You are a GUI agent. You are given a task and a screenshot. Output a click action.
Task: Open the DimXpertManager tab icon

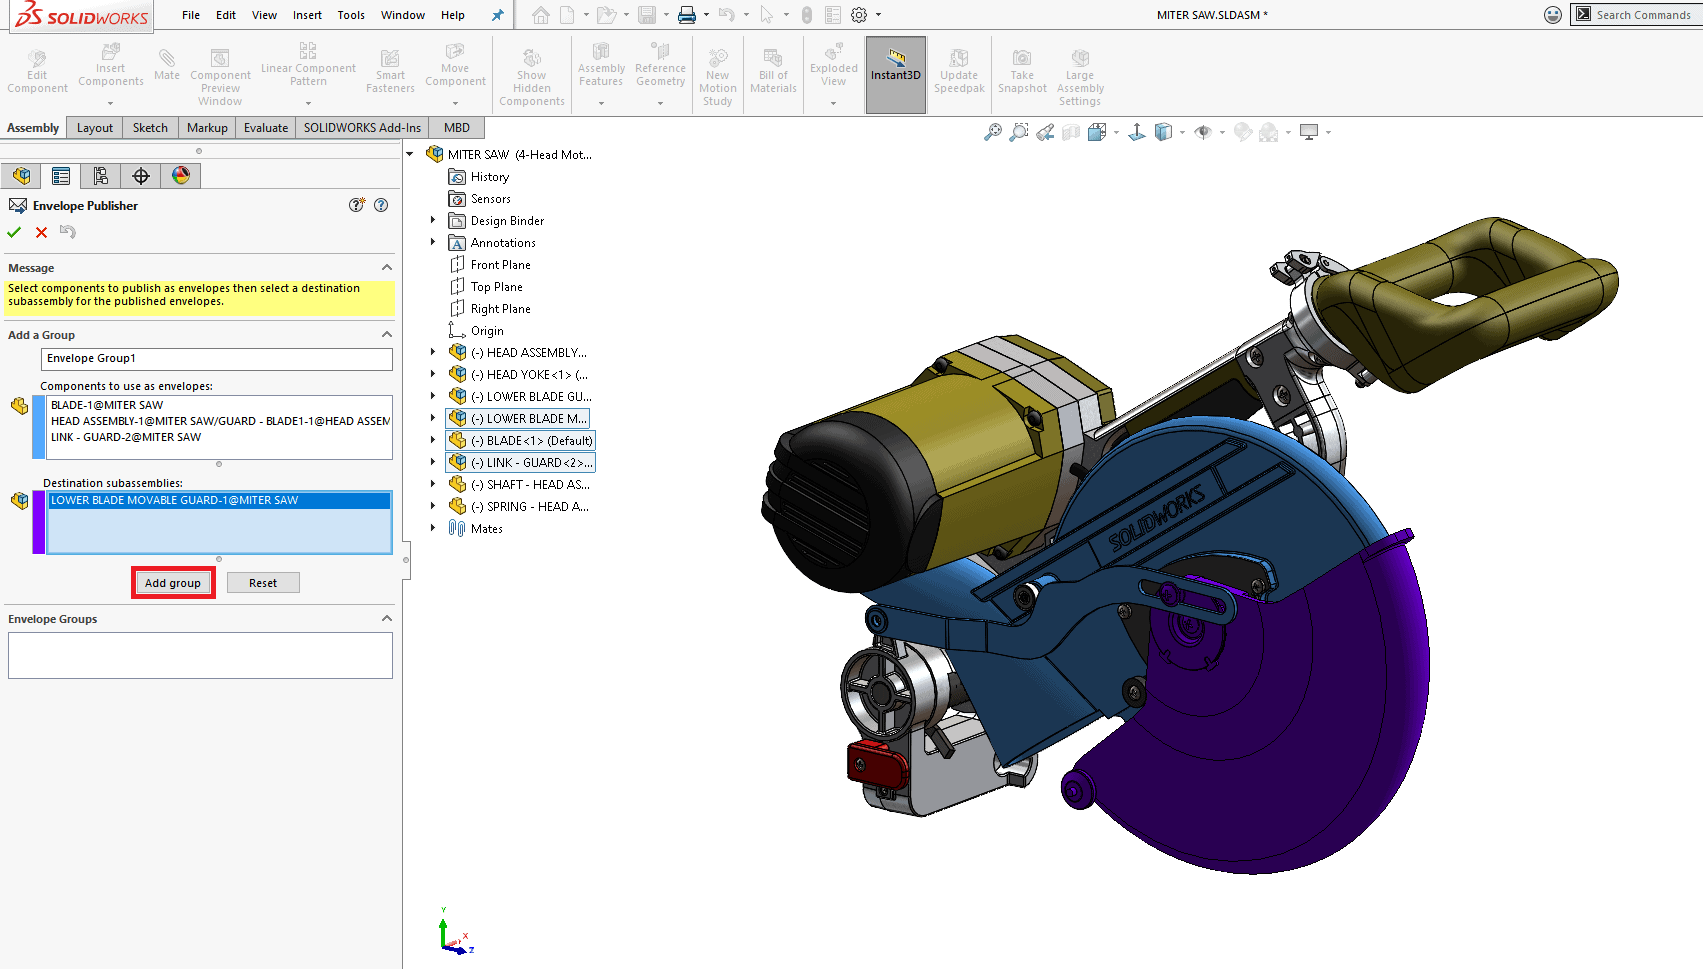(141, 176)
